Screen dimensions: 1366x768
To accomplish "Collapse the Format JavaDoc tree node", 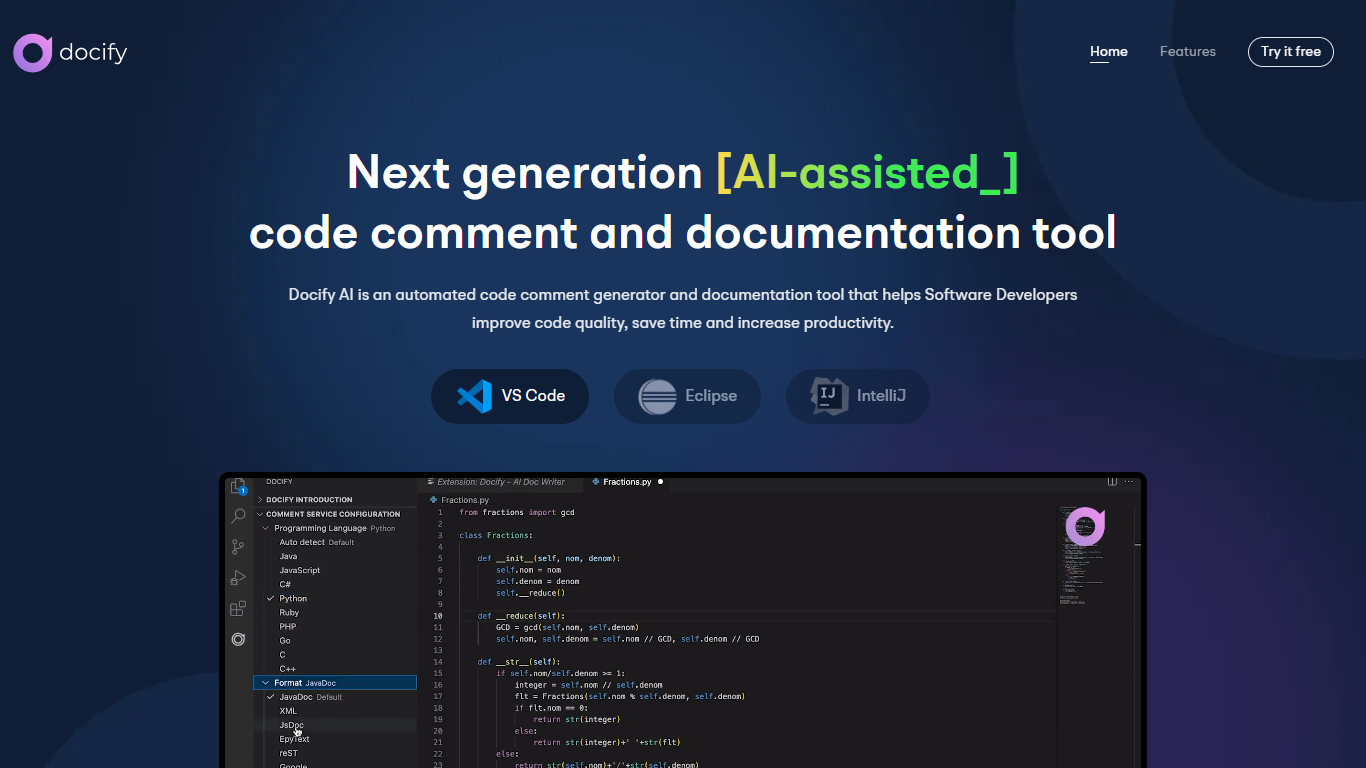I will 335,683.
